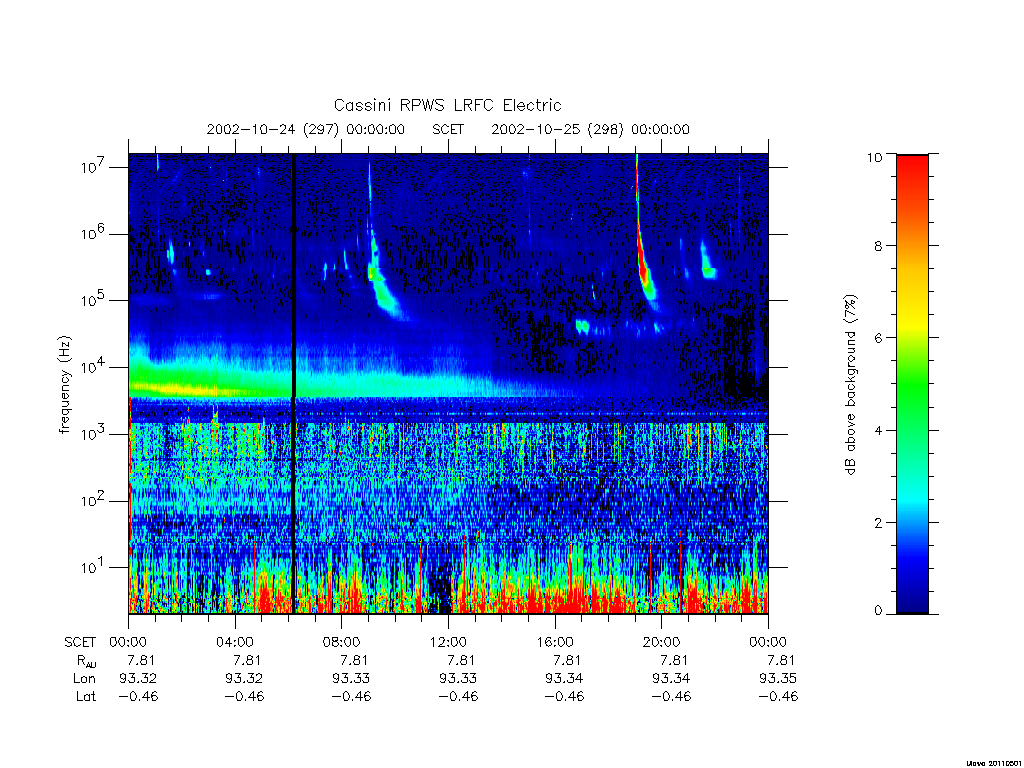This screenshot has height=768, width=1024.
Task: Click the 10^7 frequency tick label
Action: click(x=95, y=167)
